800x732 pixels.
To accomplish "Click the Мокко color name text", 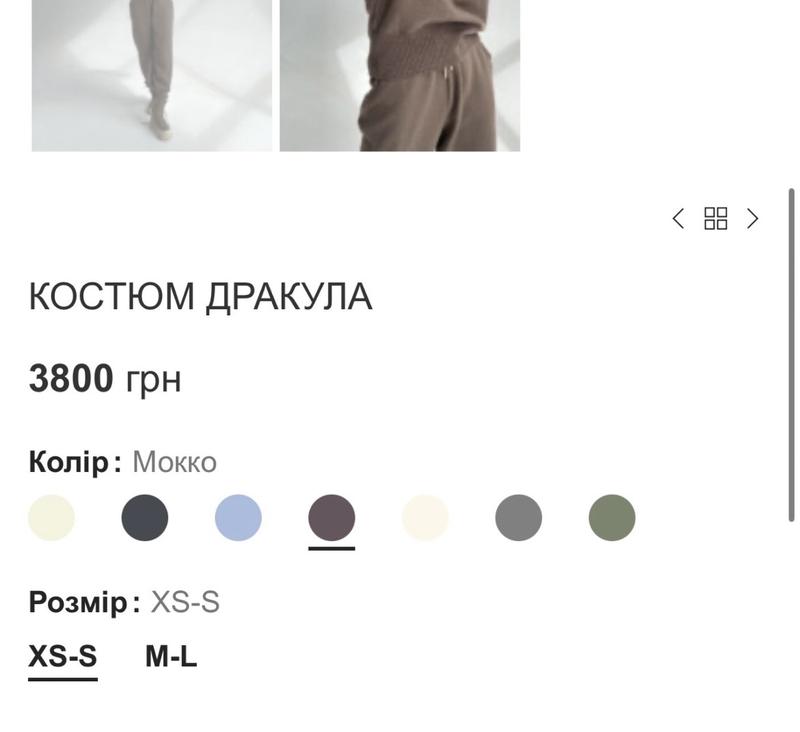I will (x=174, y=462).
